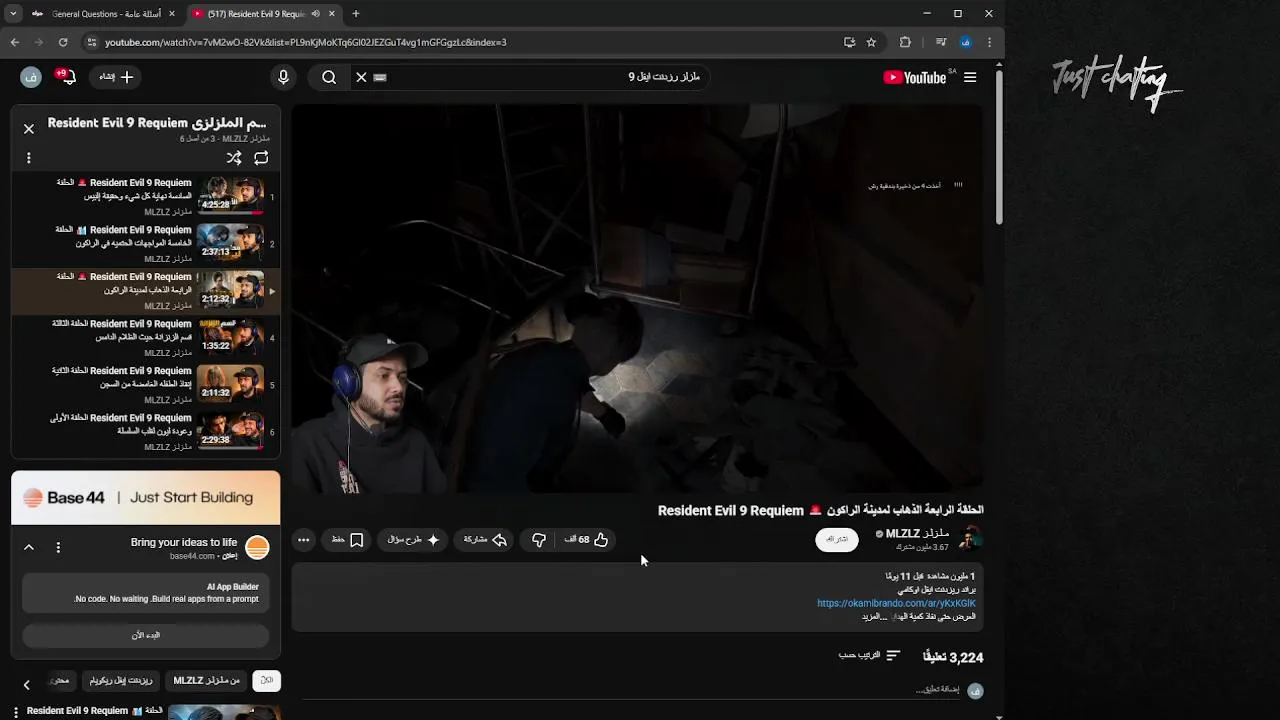Click the video player area
Screen dimensions: 1280x720
tap(638, 299)
